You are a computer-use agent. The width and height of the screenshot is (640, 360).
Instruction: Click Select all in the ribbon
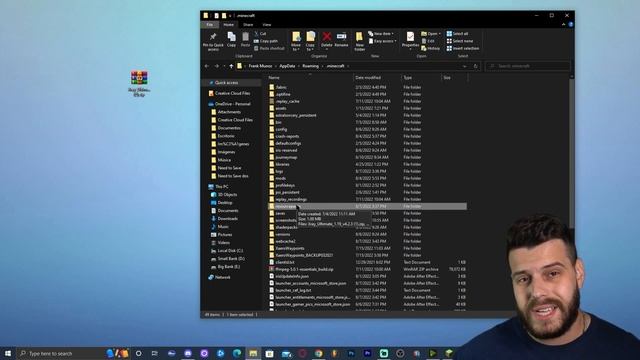coord(457,33)
